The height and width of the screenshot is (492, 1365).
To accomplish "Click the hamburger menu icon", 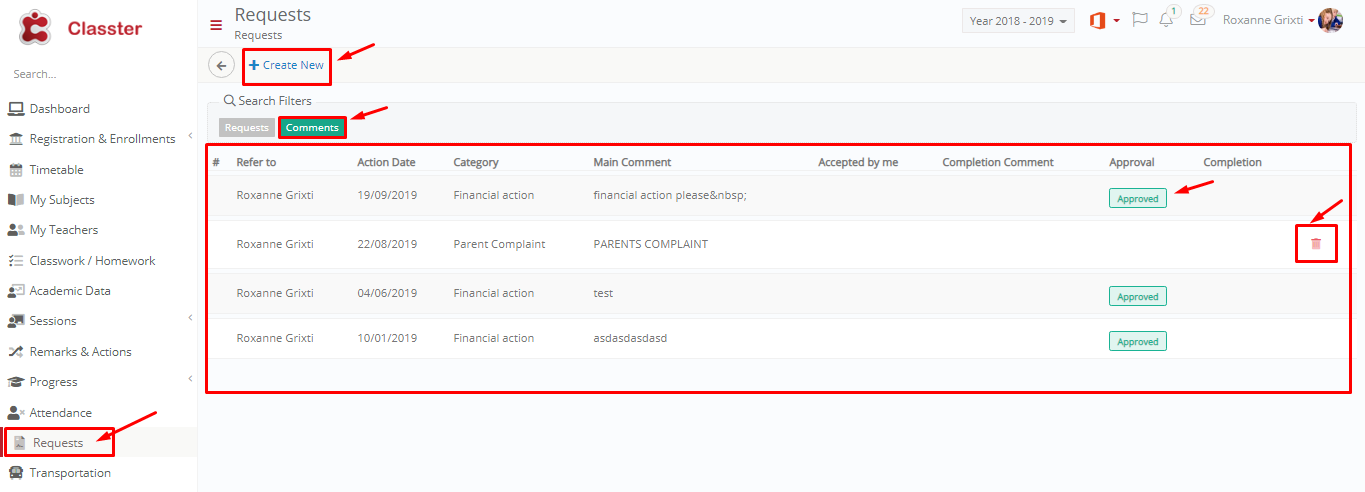I will click(x=216, y=25).
